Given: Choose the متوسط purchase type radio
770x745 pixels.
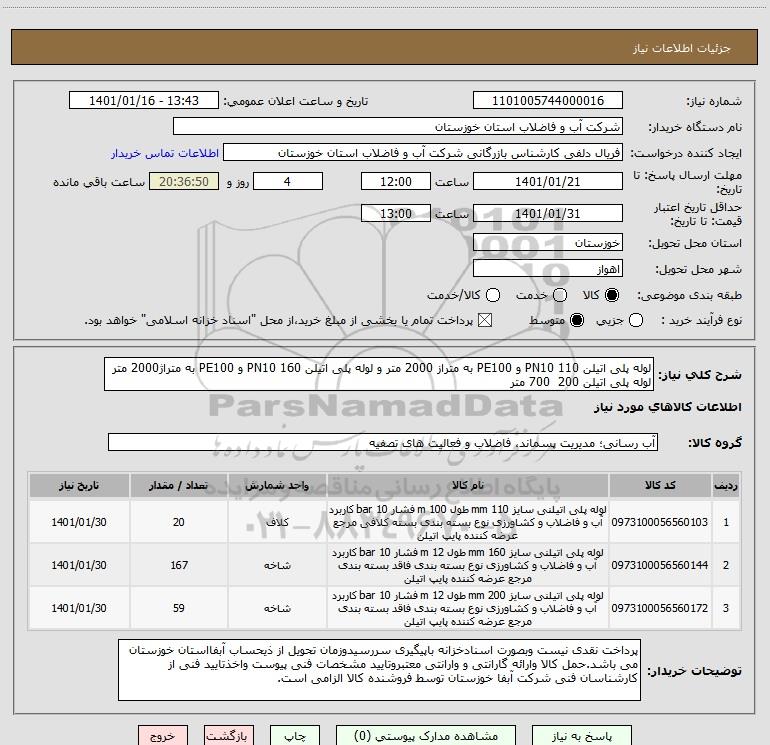Looking at the screenshot, I should tap(577, 320).
